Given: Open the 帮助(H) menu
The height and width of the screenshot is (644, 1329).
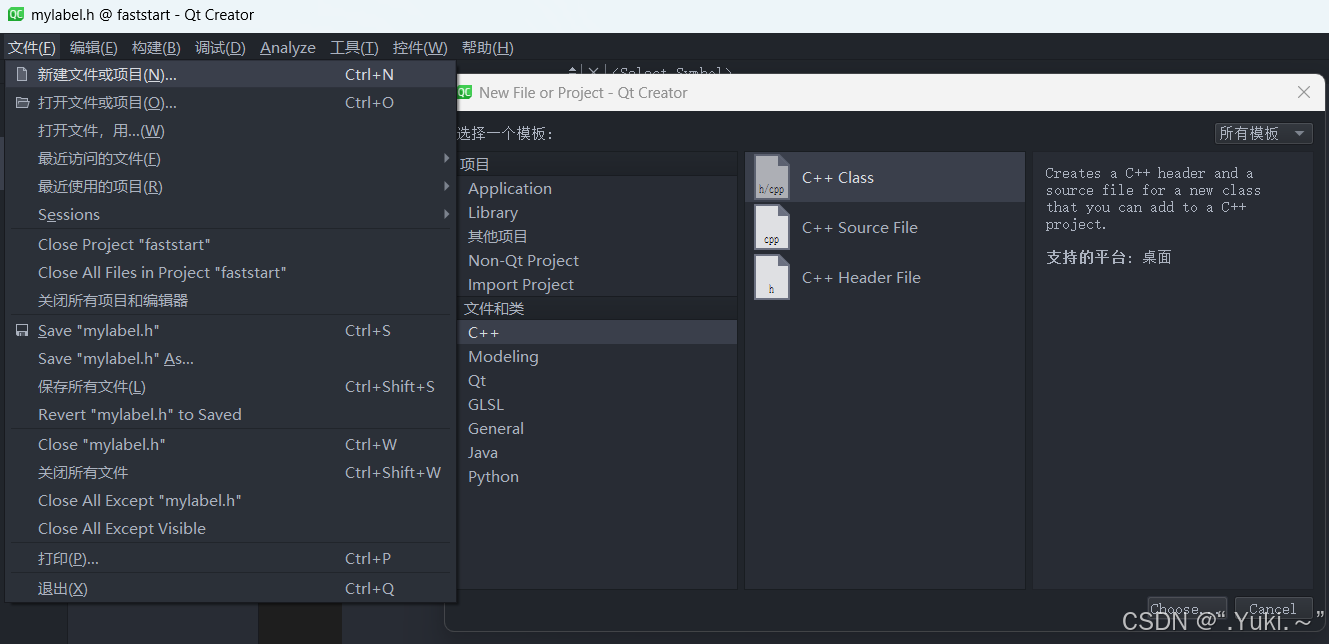Looking at the screenshot, I should tap(487, 47).
